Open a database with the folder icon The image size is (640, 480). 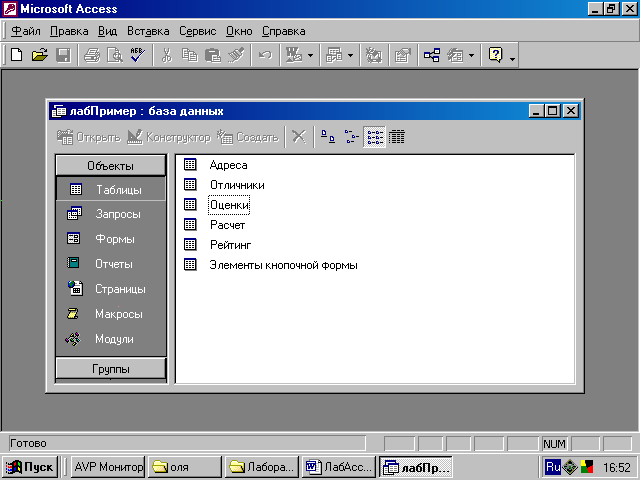(x=40, y=55)
